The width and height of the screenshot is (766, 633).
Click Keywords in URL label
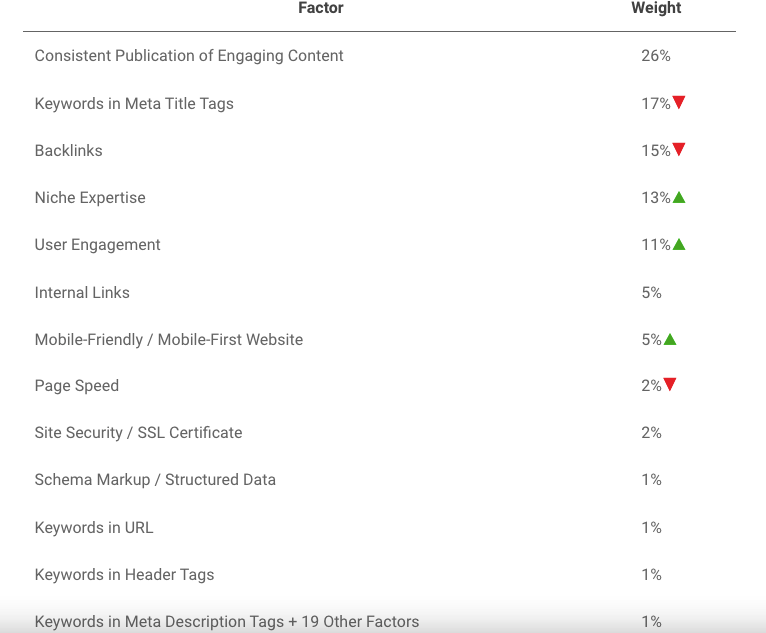(94, 528)
